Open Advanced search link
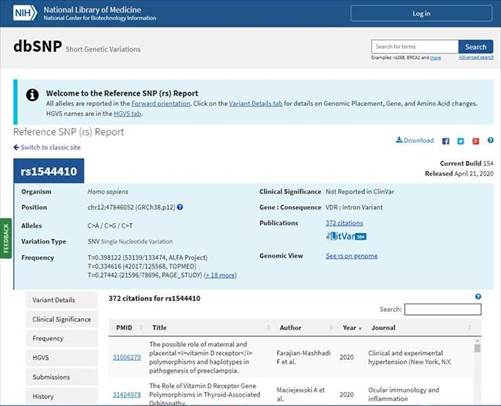The height and width of the screenshot is (406, 501). pos(476,58)
